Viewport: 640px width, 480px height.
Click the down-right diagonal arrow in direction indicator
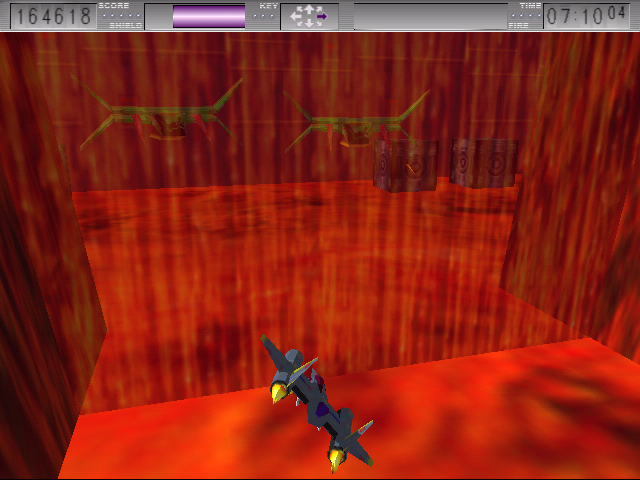click(x=319, y=23)
